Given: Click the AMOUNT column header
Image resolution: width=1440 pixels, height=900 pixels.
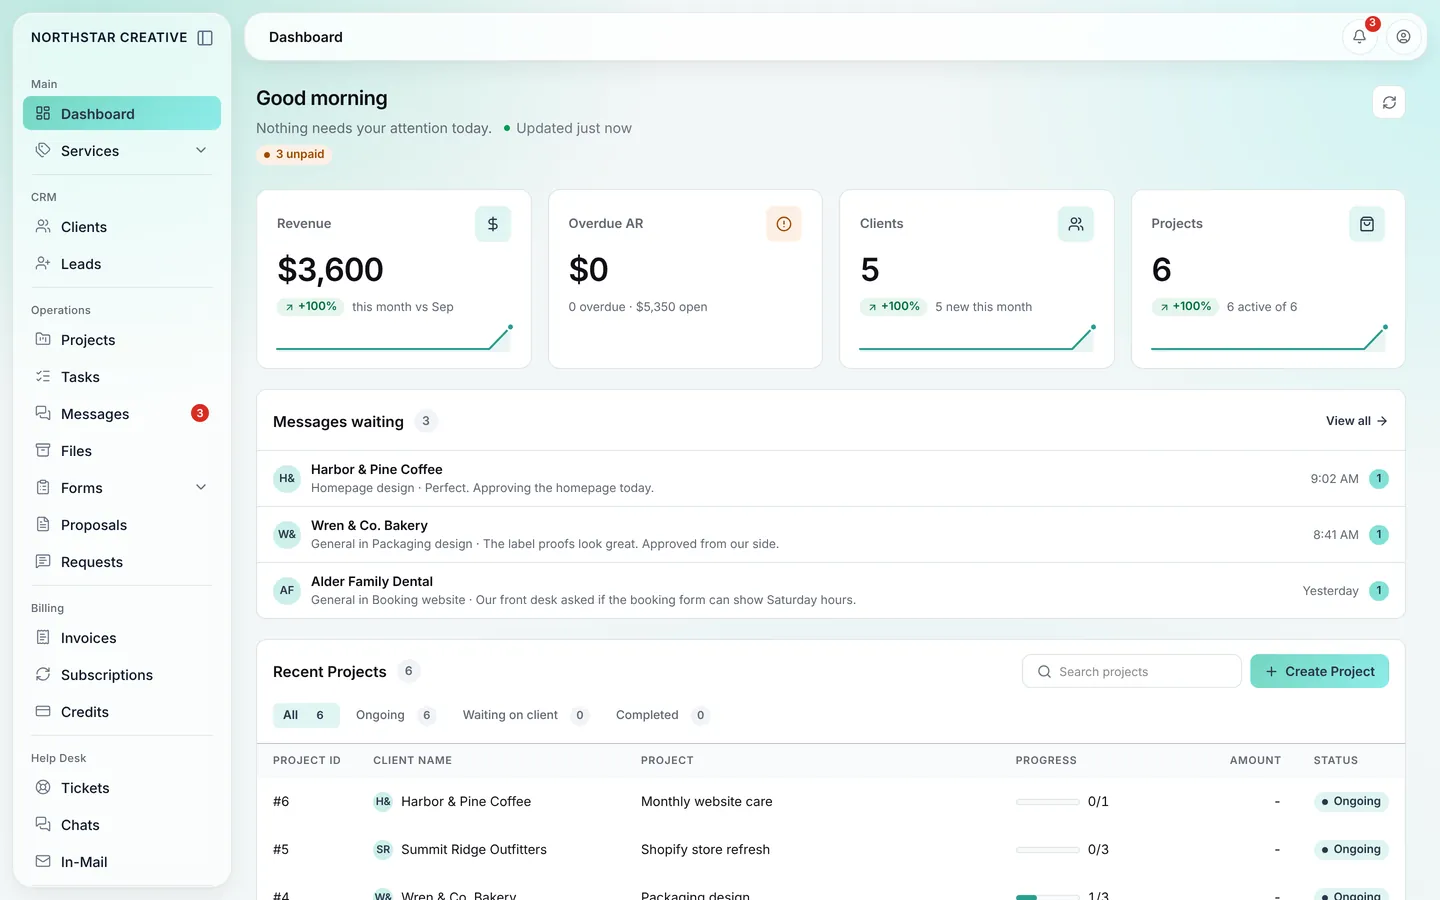Looking at the screenshot, I should [1255, 760].
